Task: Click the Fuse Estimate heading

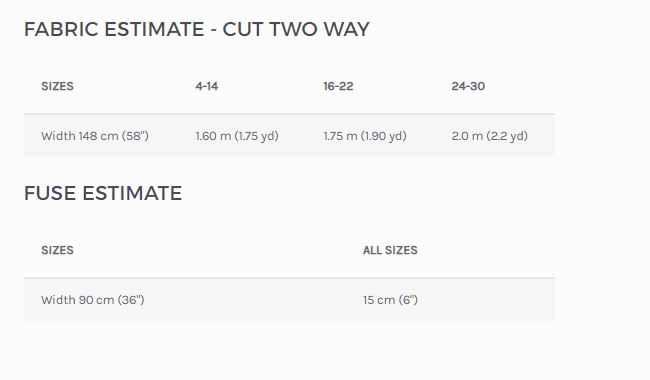Action: tap(103, 194)
